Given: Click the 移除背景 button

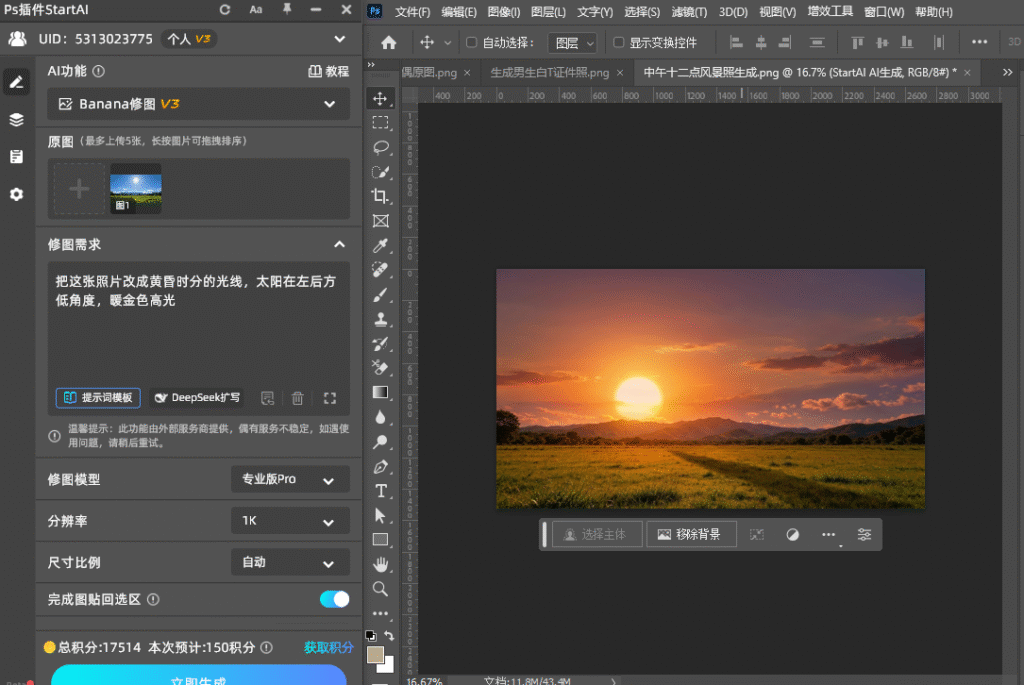Looking at the screenshot, I should 691,535.
